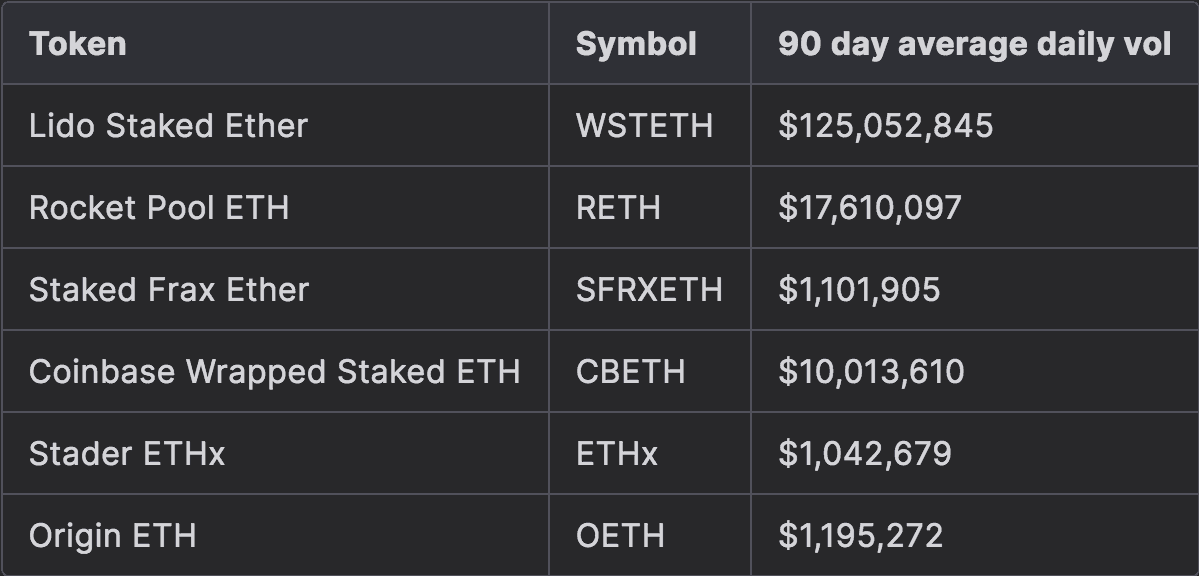This screenshot has height=576, width=1199.
Task: Click the Stader ETHx token cell
Action: point(127,454)
